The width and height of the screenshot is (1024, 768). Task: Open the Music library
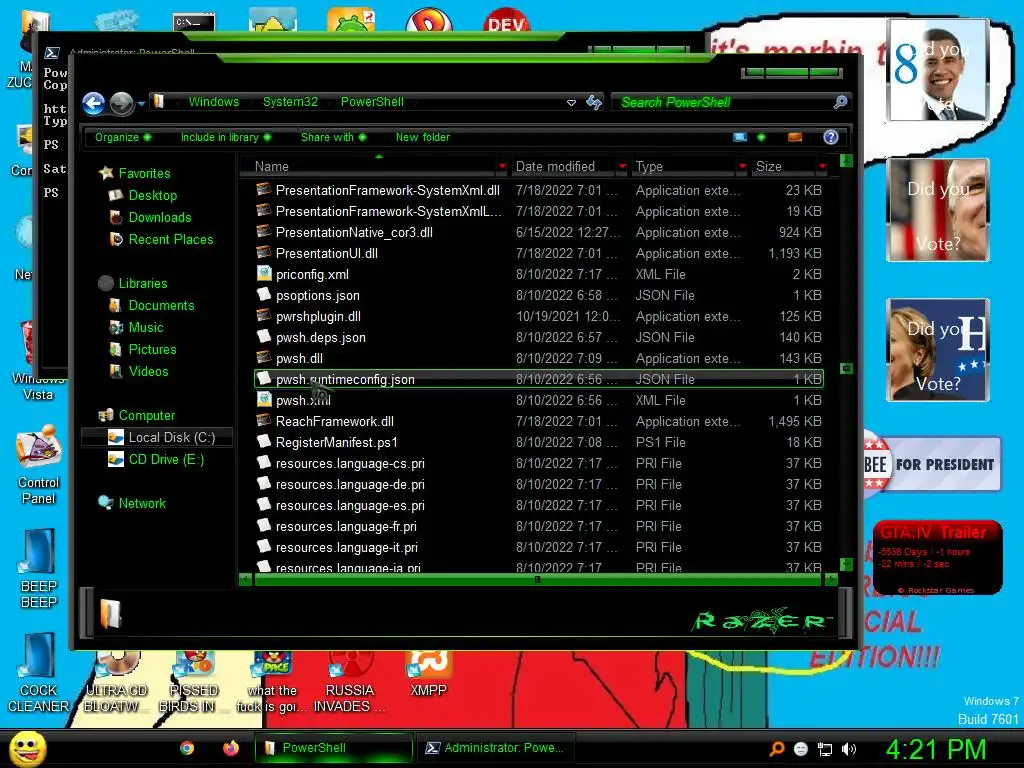tap(146, 328)
